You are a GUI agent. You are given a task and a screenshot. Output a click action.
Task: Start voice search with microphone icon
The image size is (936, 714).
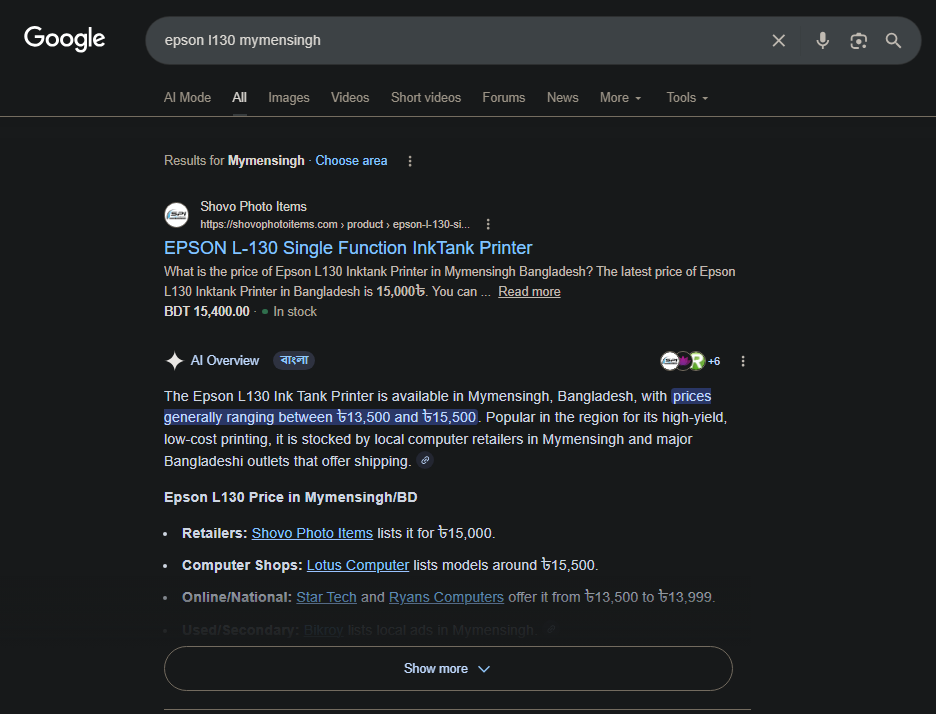pyautogui.click(x=822, y=41)
